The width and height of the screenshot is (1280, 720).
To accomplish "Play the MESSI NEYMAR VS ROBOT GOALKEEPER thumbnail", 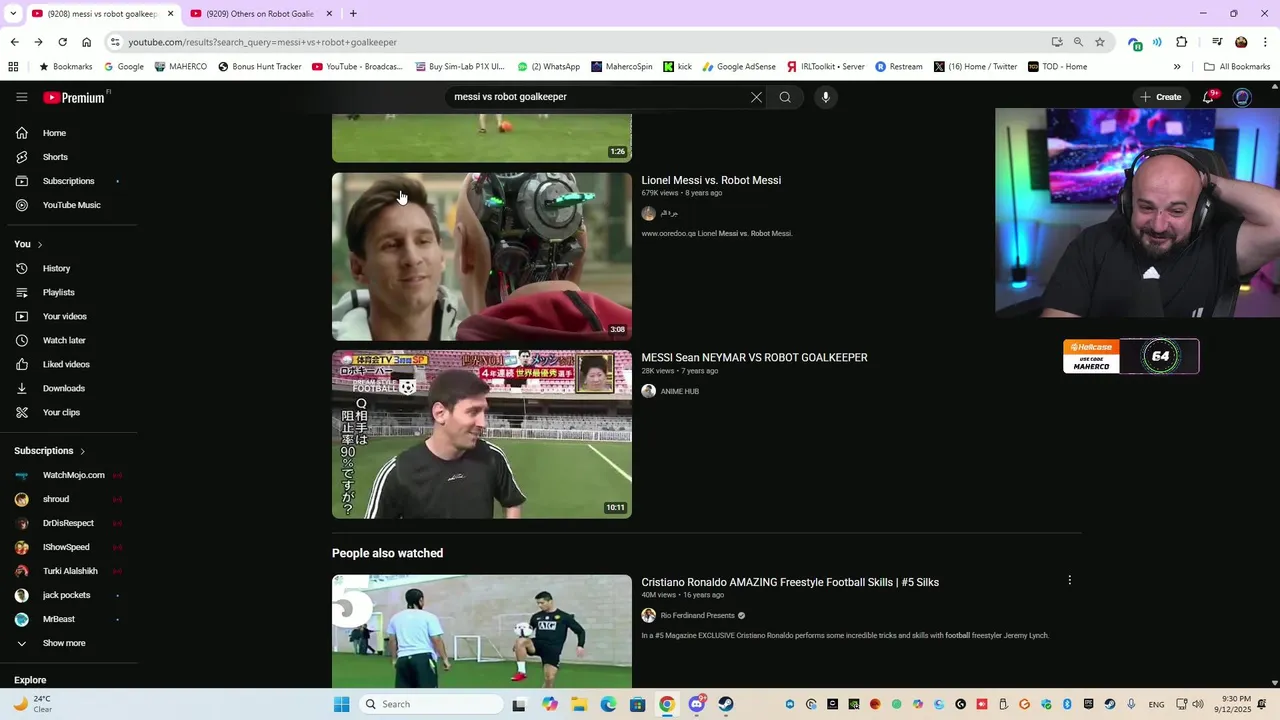I will 482,434.
